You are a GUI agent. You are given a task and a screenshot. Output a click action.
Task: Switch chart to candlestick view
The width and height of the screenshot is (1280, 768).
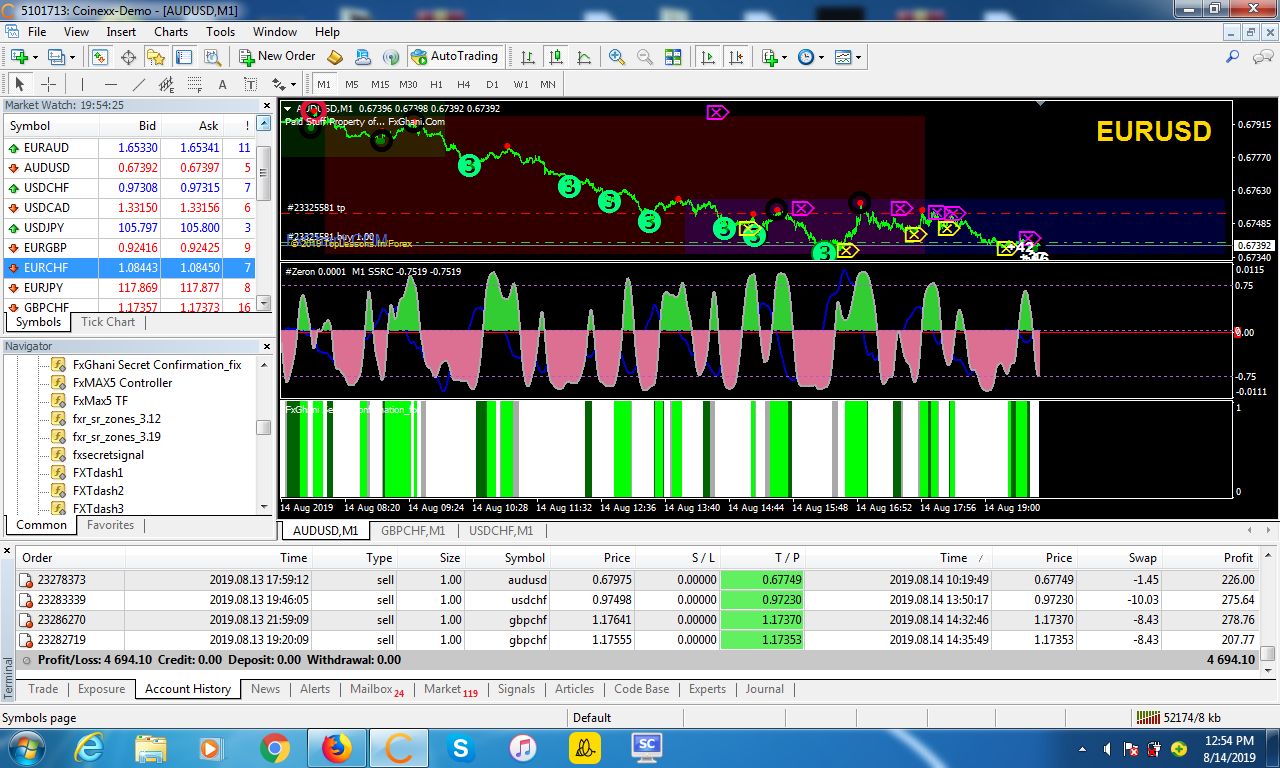(x=556, y=57)
